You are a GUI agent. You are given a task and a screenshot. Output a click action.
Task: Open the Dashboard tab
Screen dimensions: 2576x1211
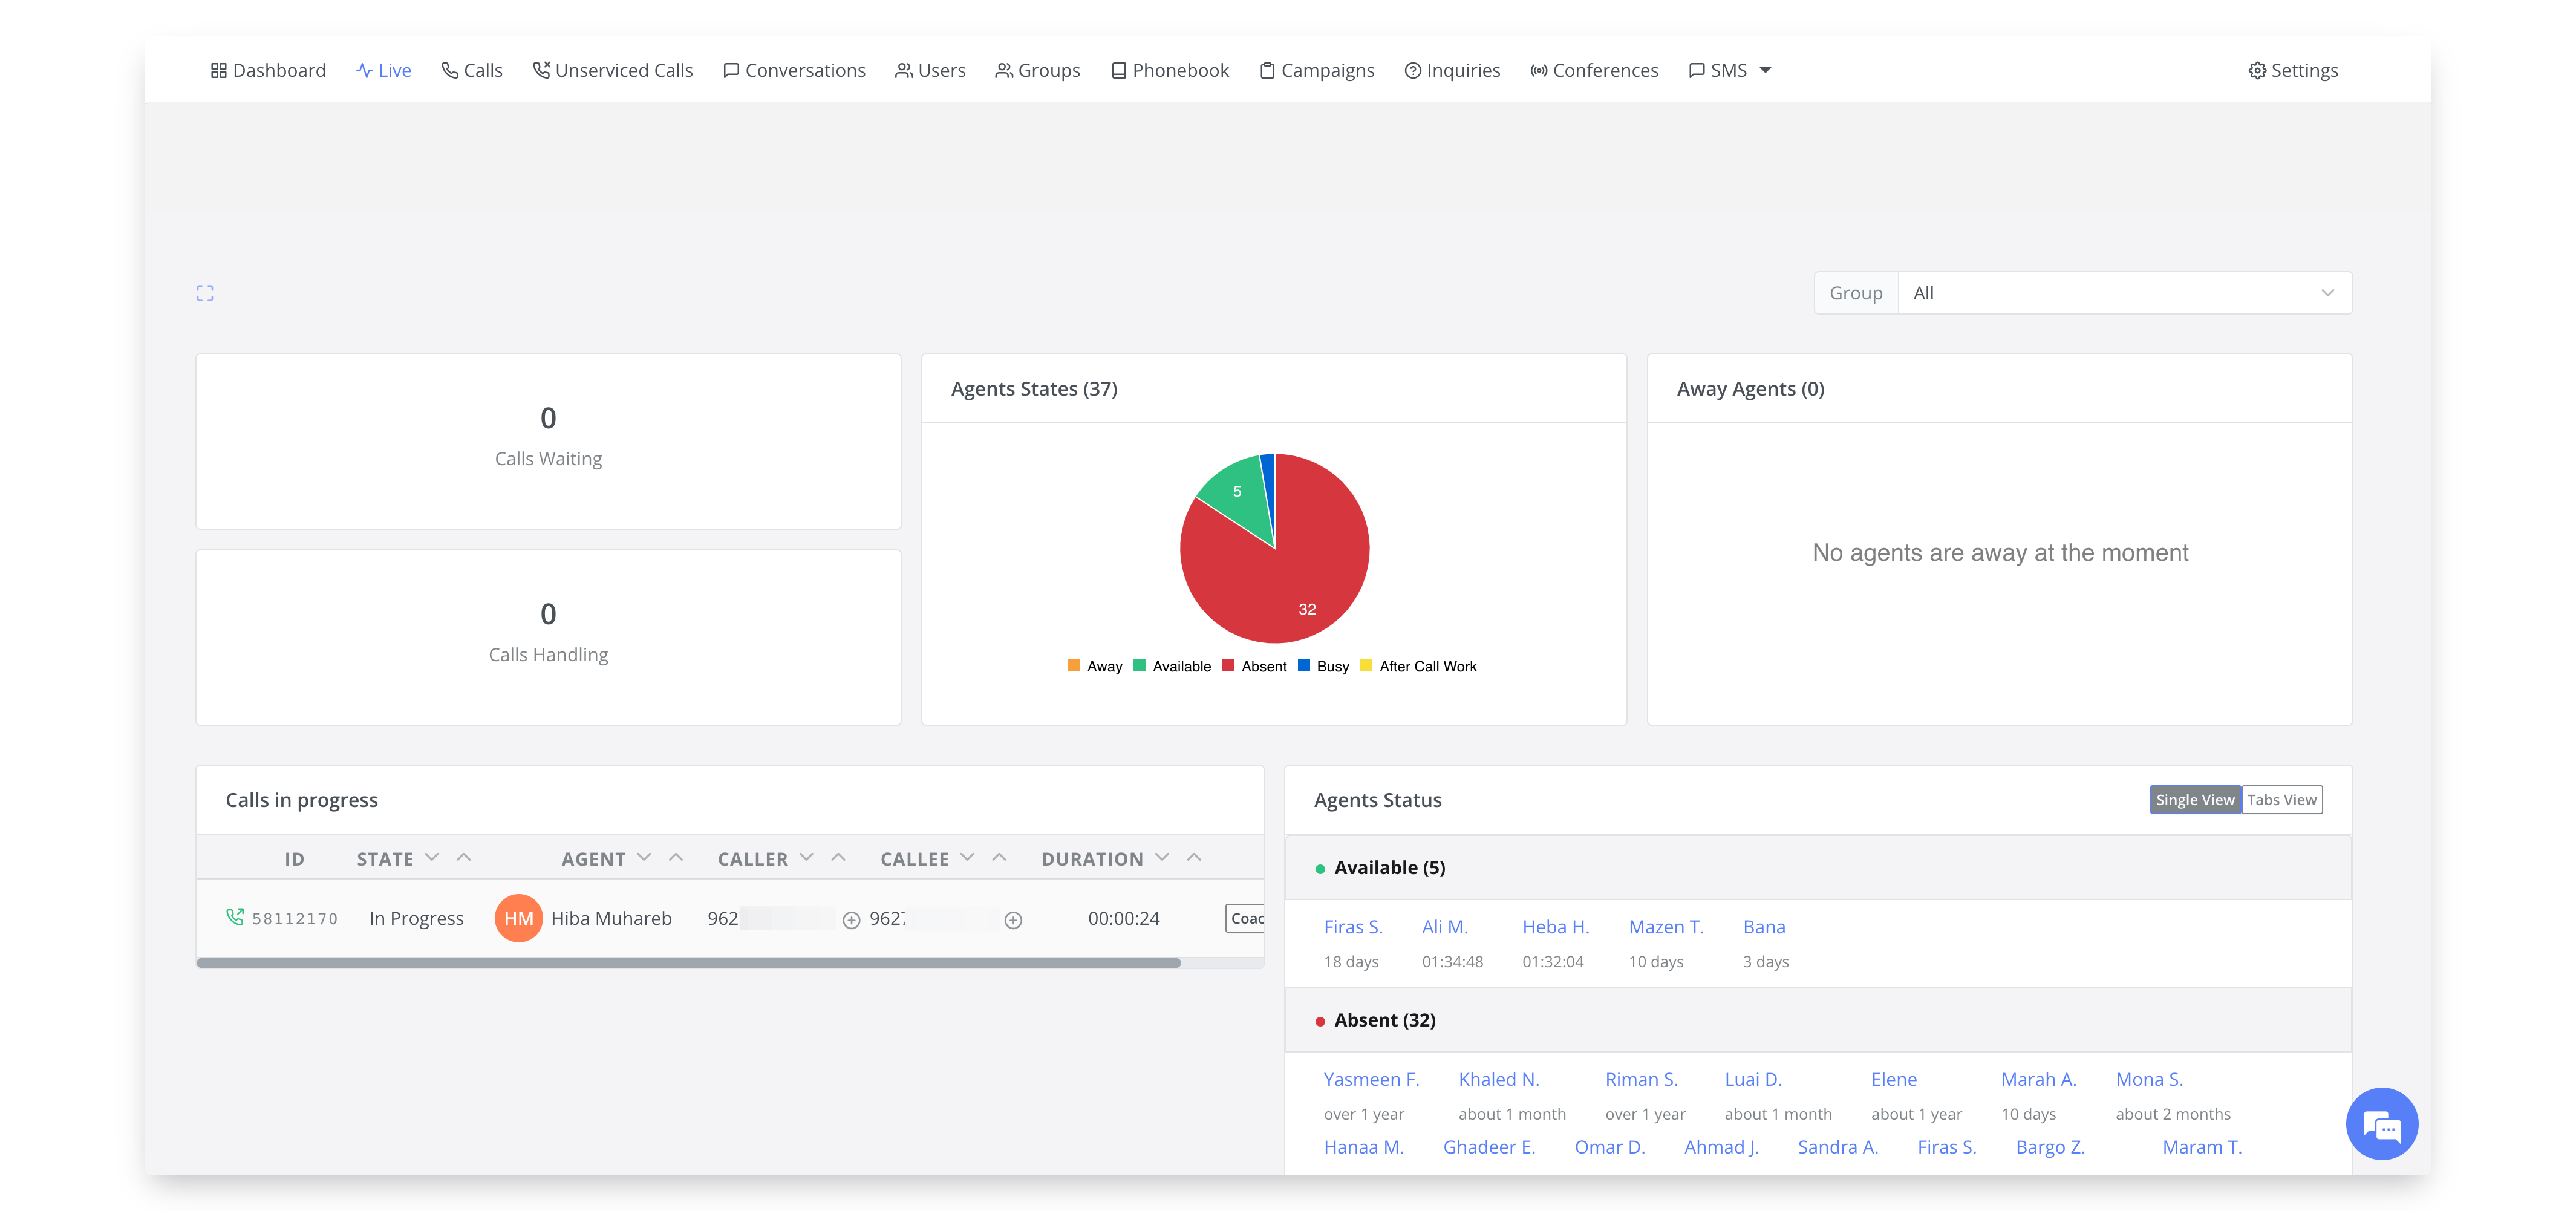coord(268,70)
